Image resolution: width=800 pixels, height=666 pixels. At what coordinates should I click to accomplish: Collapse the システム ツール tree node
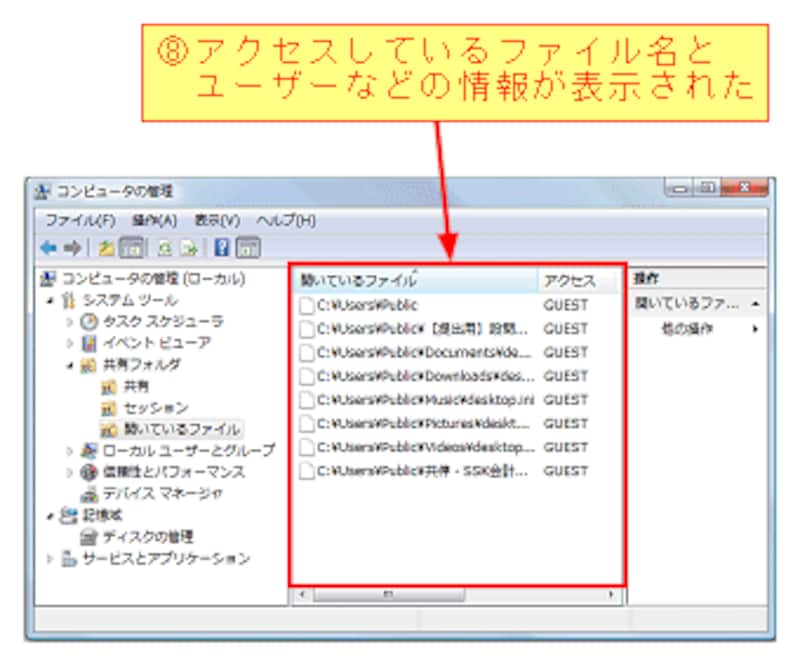pyautogui.click(x=50, y=300)
